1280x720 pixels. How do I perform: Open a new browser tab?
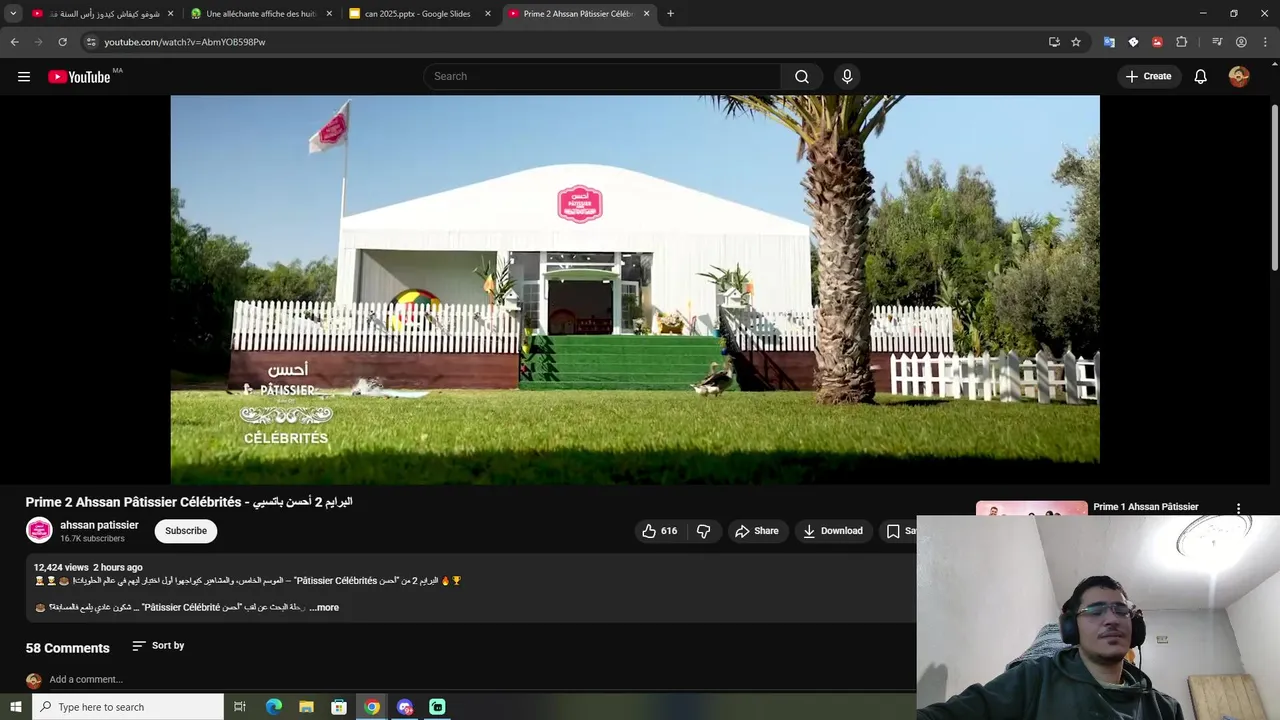670,14
